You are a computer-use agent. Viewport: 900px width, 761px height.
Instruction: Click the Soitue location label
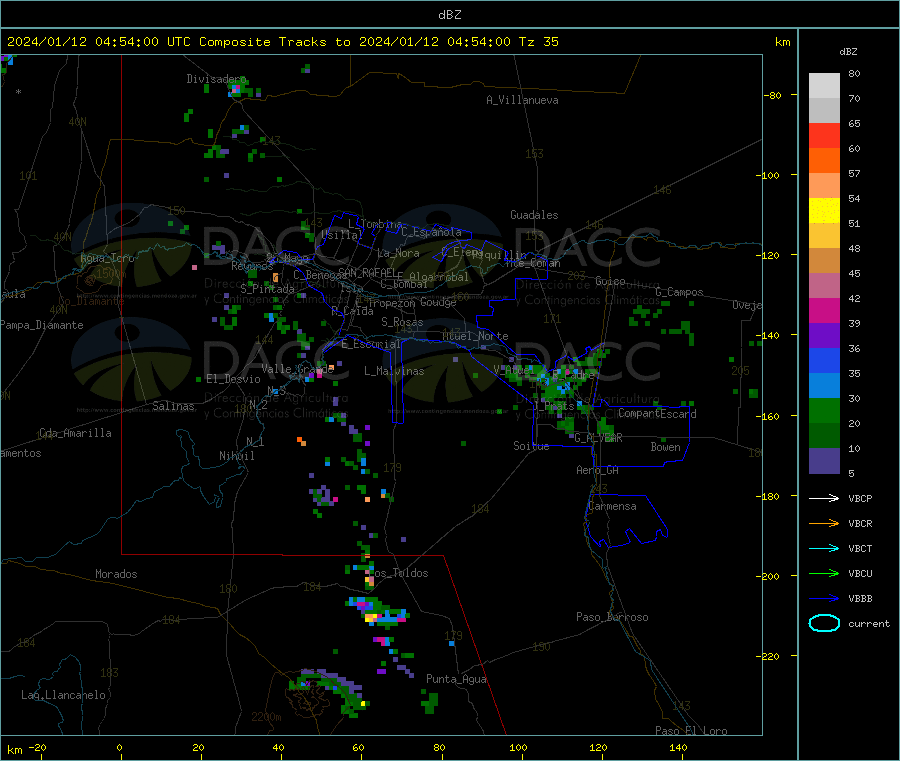[x=531, y=446]
